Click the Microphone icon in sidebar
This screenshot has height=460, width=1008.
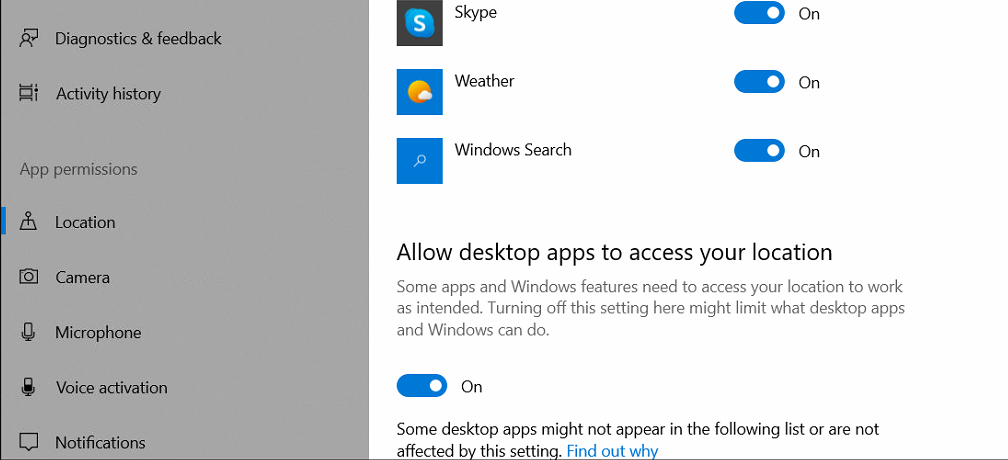click(28, 332)
